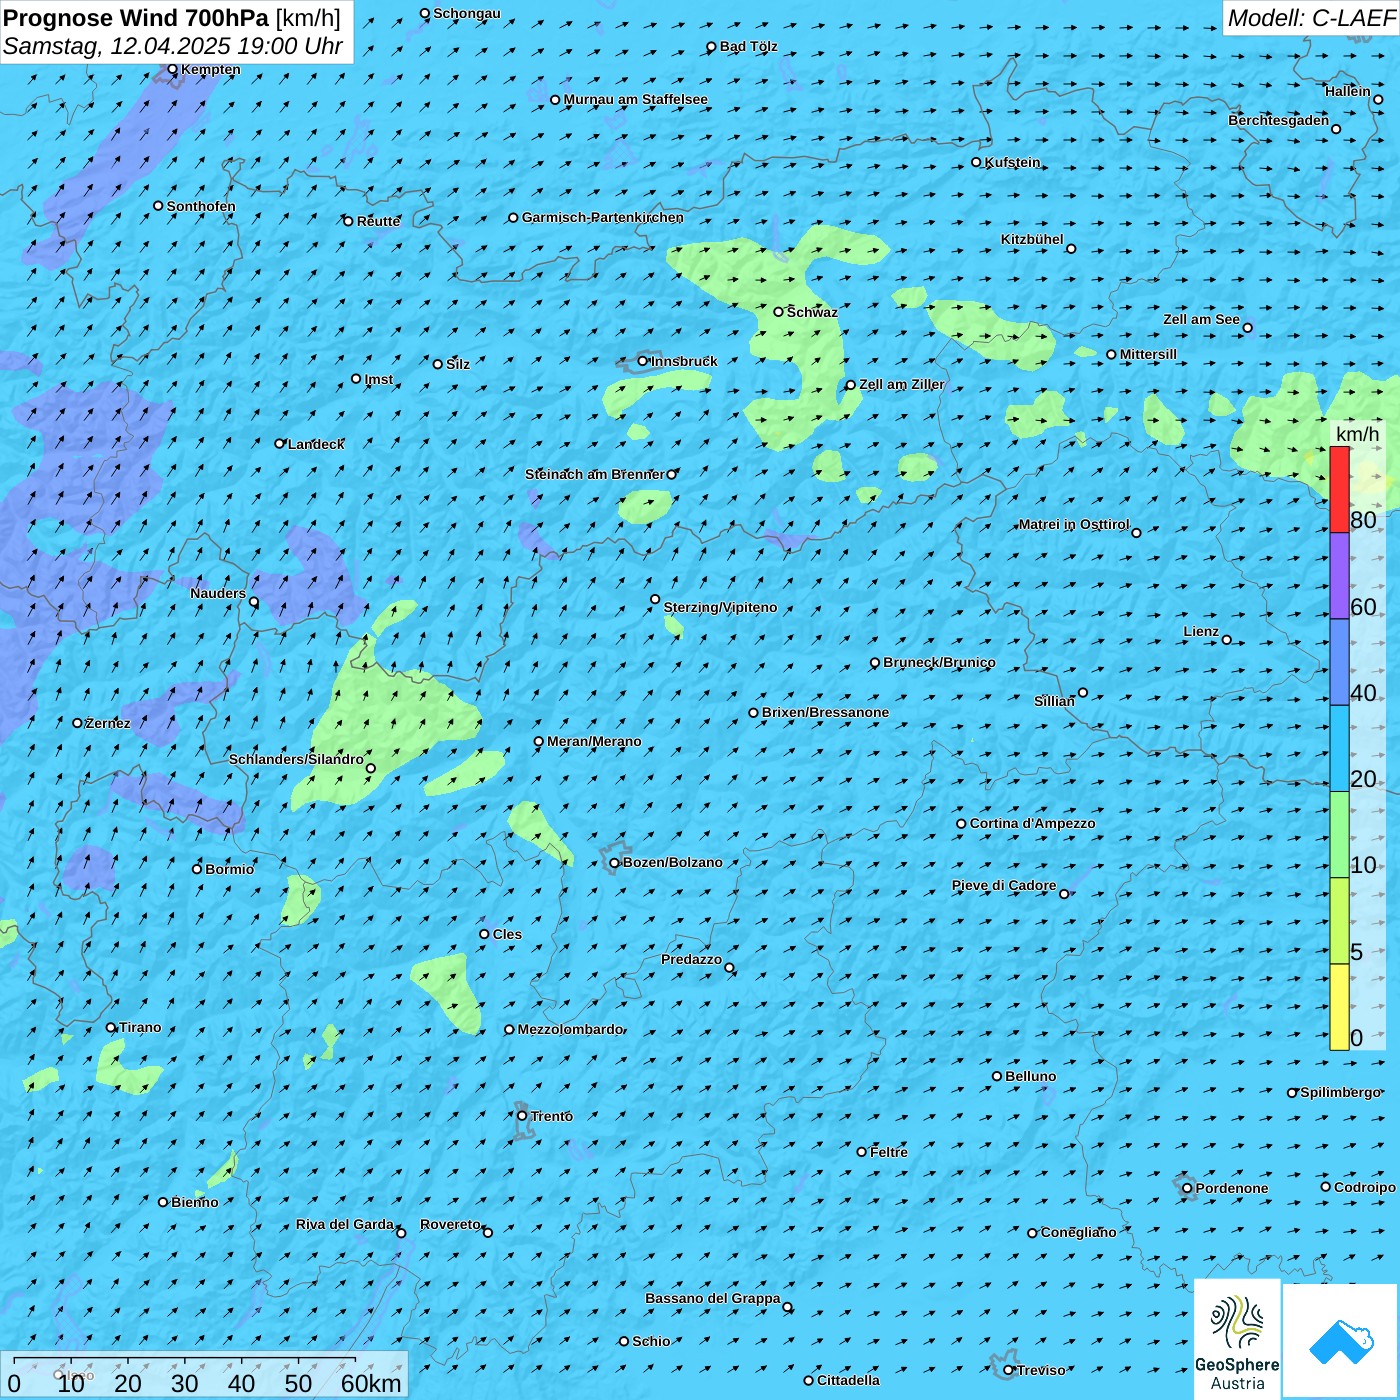This screenshot has height=1400, width=1400.
Task: Click the Kufstein location marker circle
Action: (x=977, y=162)
